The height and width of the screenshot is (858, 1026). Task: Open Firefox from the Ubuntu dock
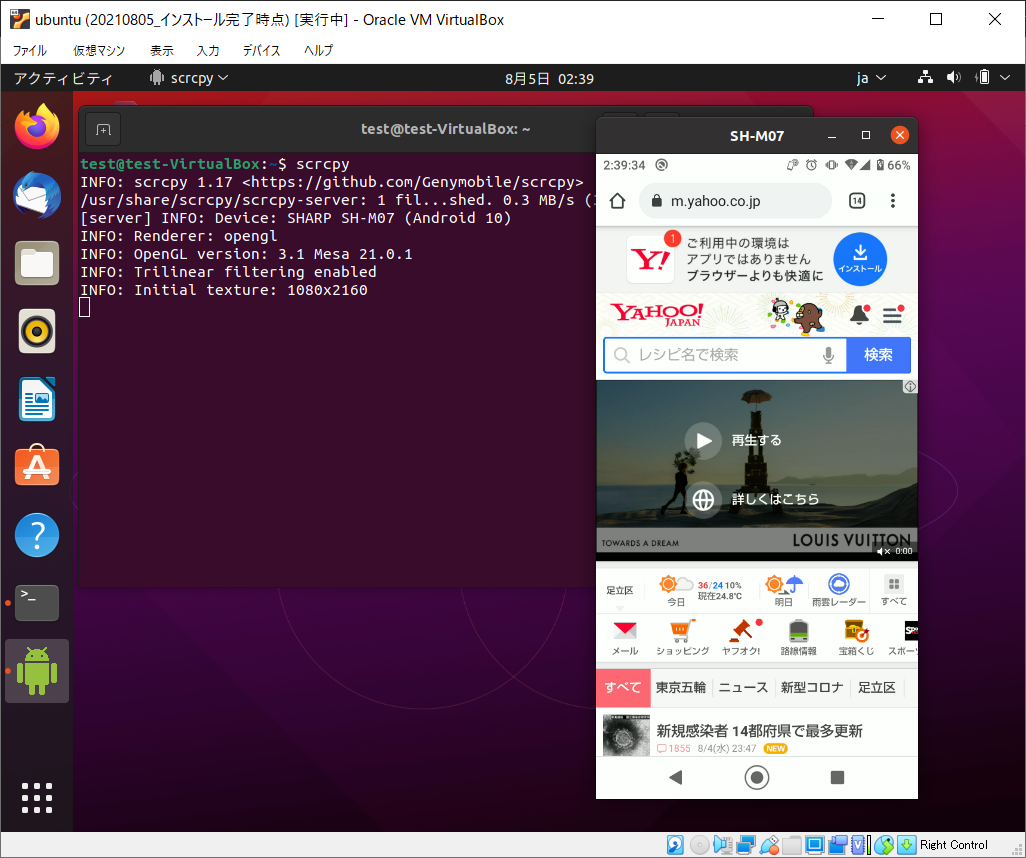37,127
